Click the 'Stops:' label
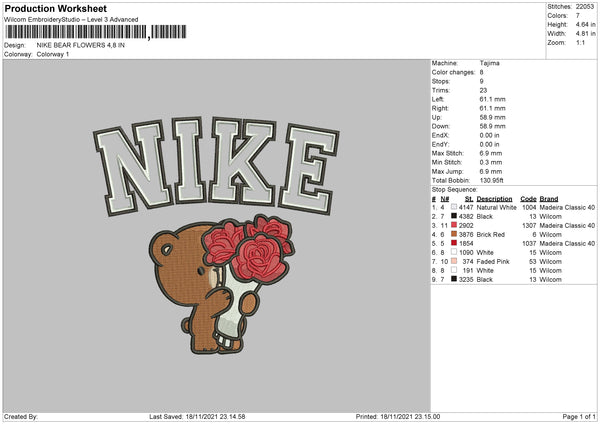Image resolution: width=600 pixels, height=424 pixels. point(441,82)
